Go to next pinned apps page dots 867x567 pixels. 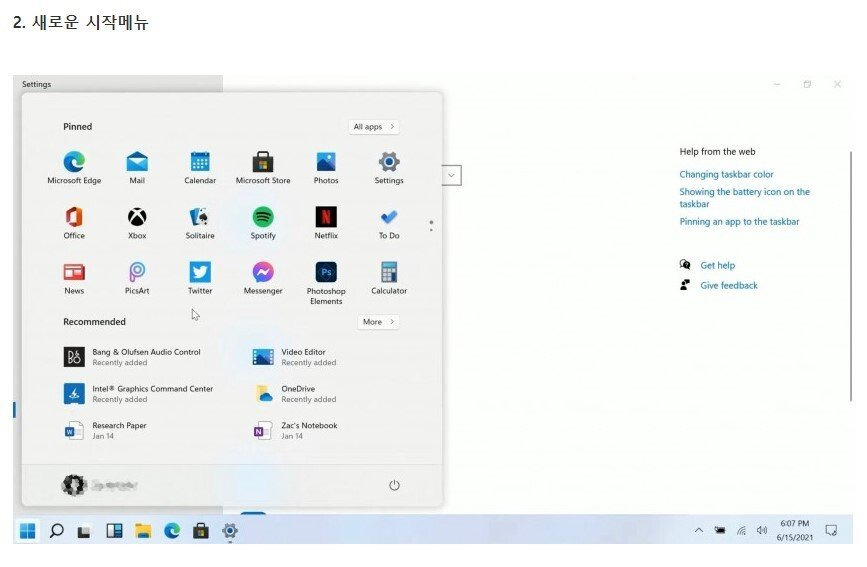click(x=431, y=226)
